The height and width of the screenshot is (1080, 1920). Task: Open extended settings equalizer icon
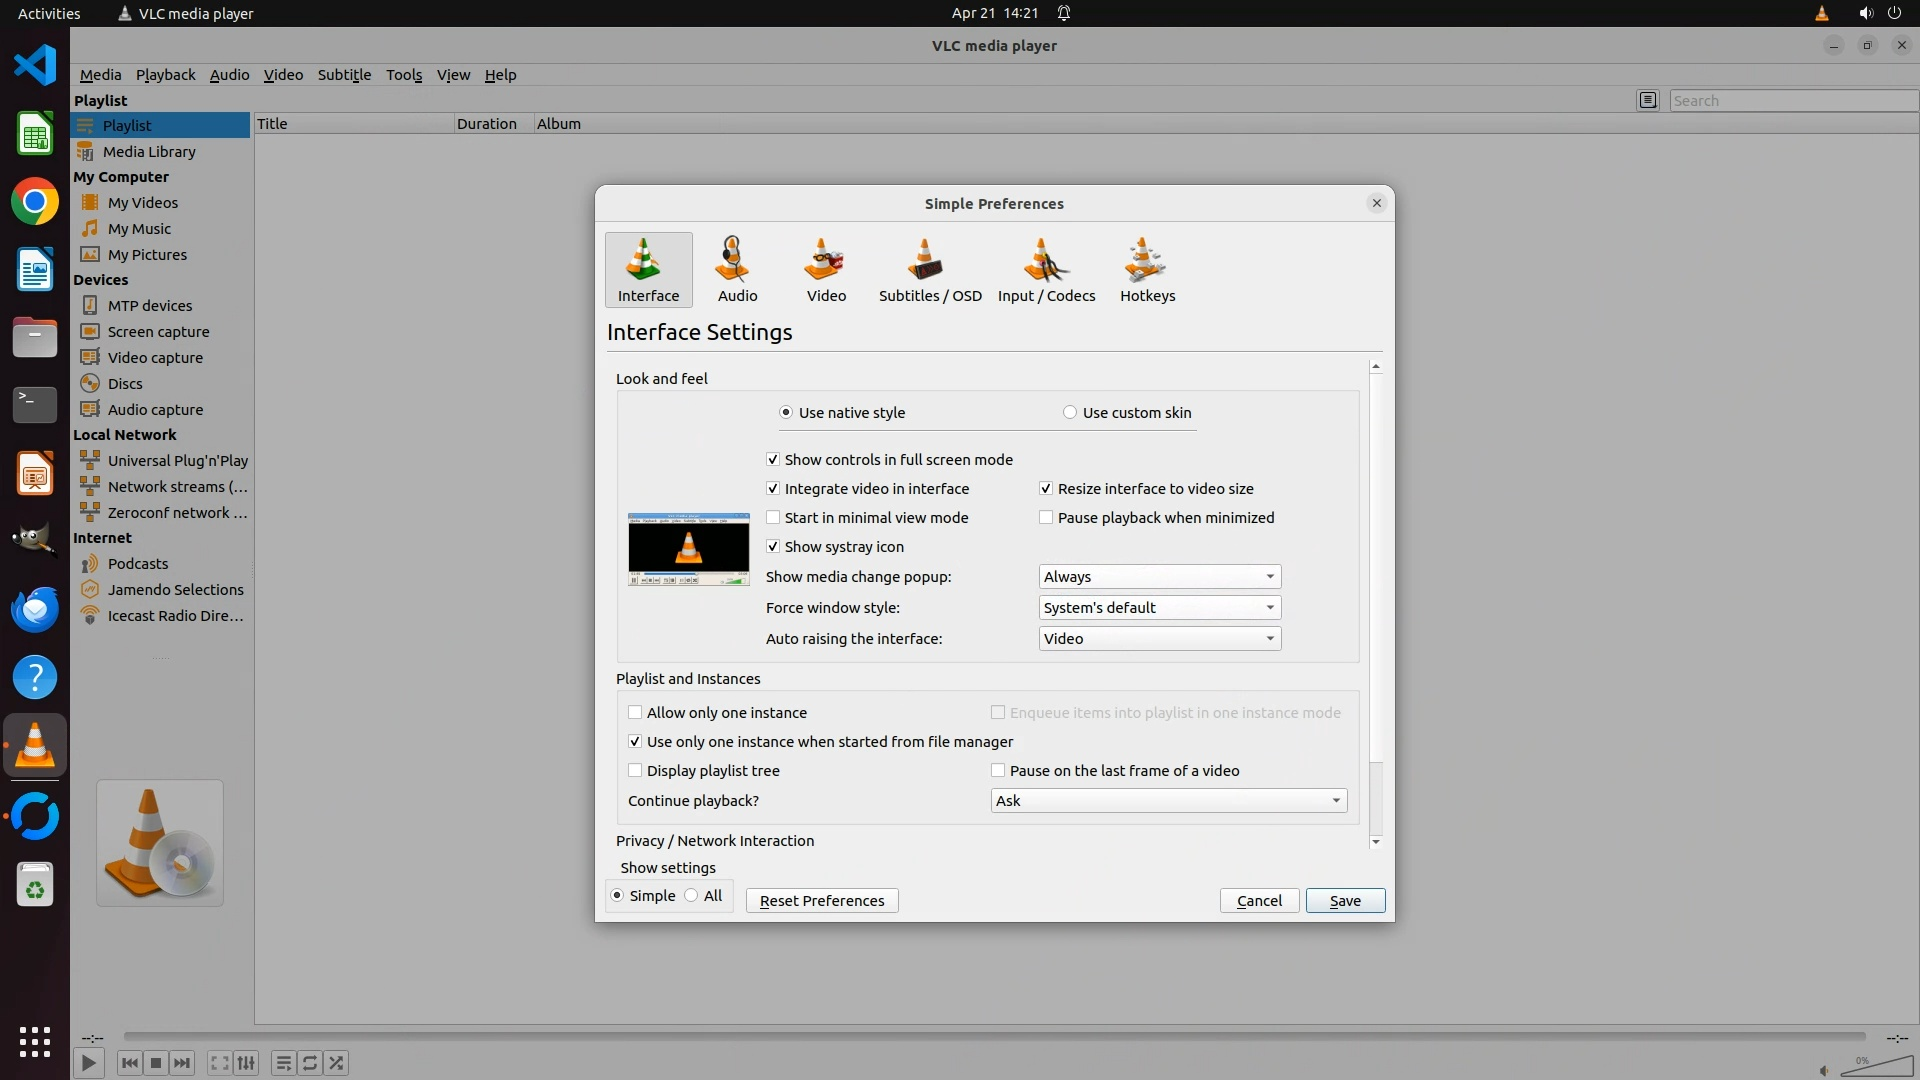pos(246,1063)
